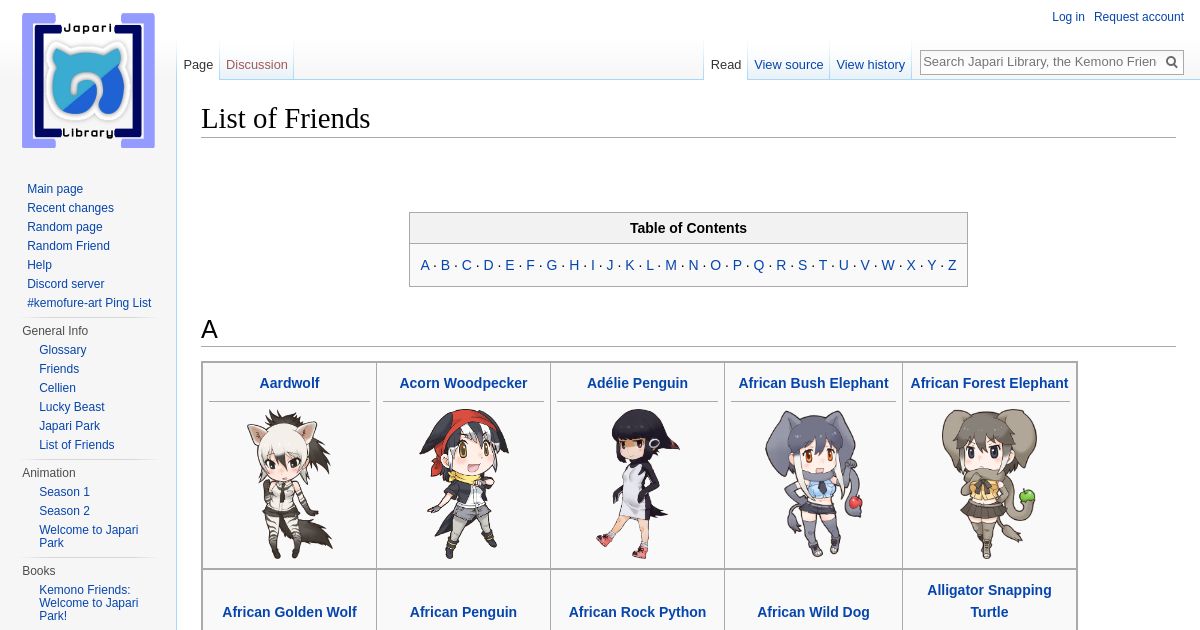Open the Acorn Woodpecker name link
Screen dimensions: 1200x630
[x=463, y=383]
